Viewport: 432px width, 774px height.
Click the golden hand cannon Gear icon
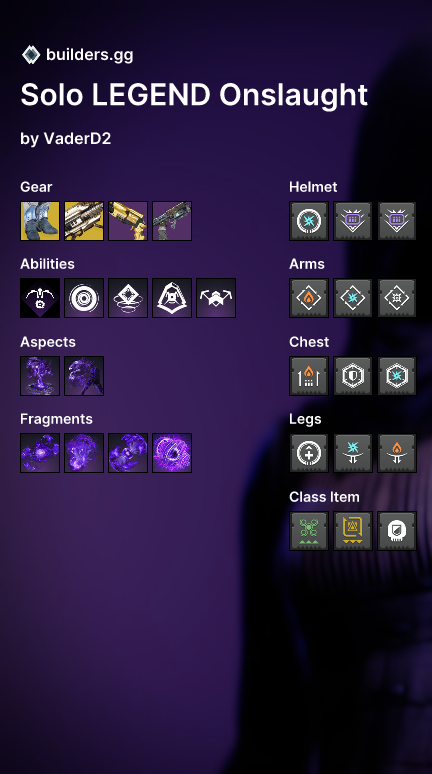coord(128,221)
